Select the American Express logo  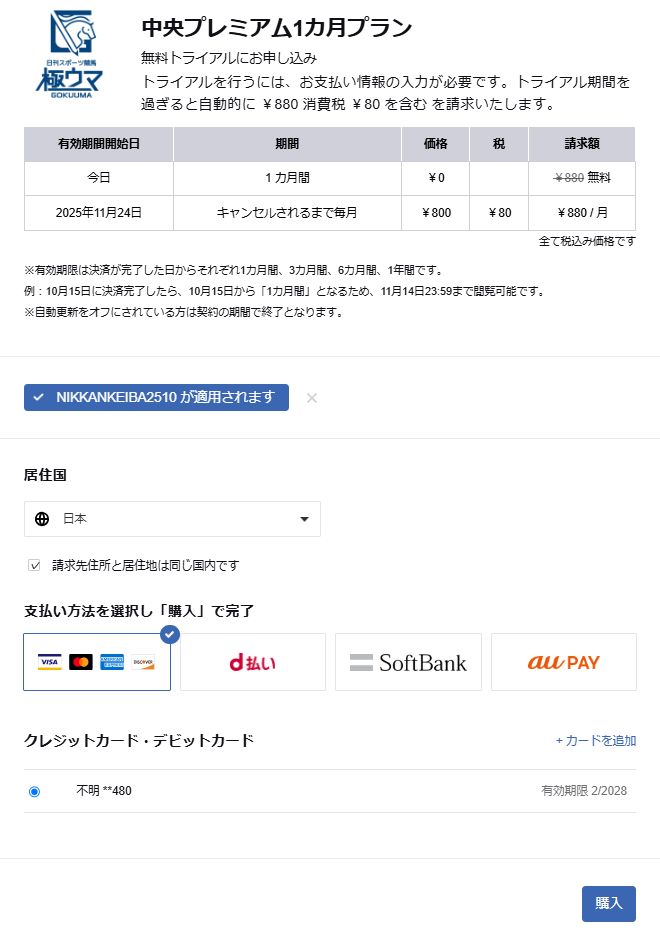(112, 662)
